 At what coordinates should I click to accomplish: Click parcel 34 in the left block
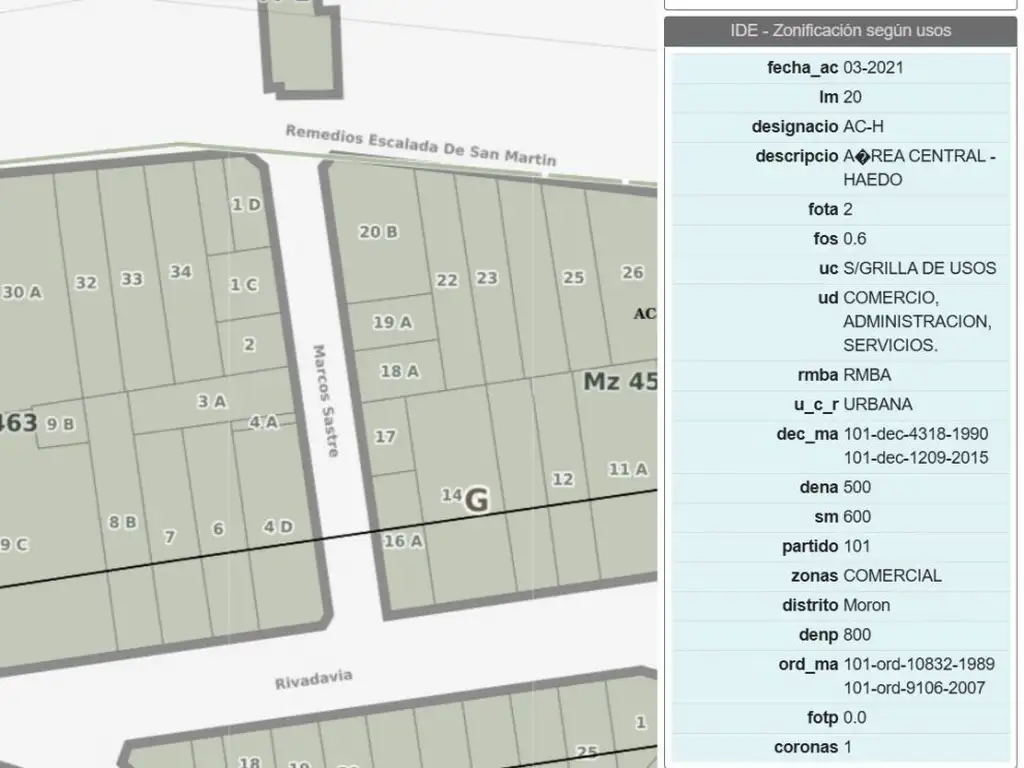pyautogui.click(x=180, y=272)
